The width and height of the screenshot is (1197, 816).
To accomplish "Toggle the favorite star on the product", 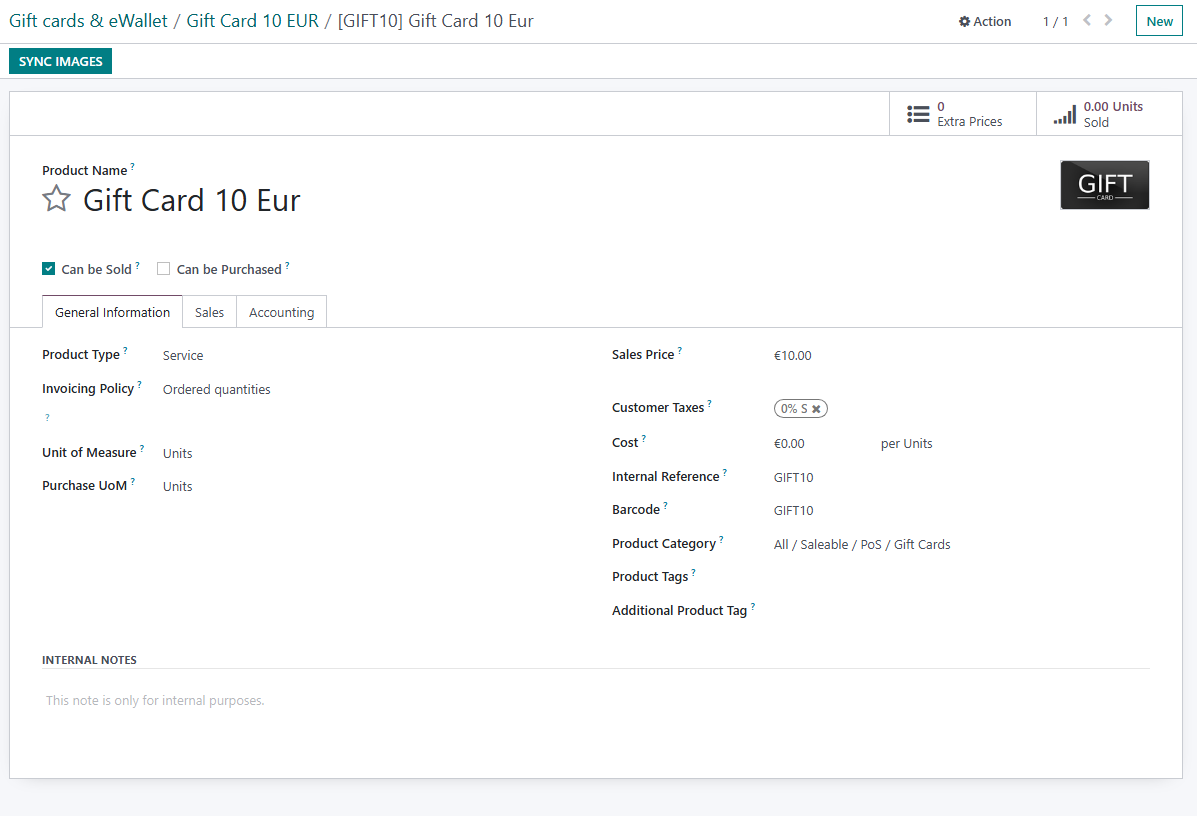I will (56, 198).
